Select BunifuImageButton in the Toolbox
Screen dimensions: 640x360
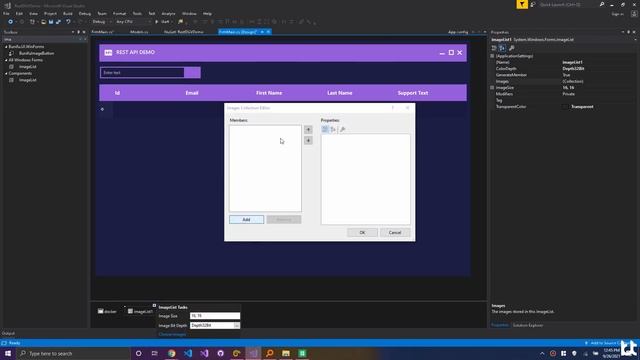[36, 53]
